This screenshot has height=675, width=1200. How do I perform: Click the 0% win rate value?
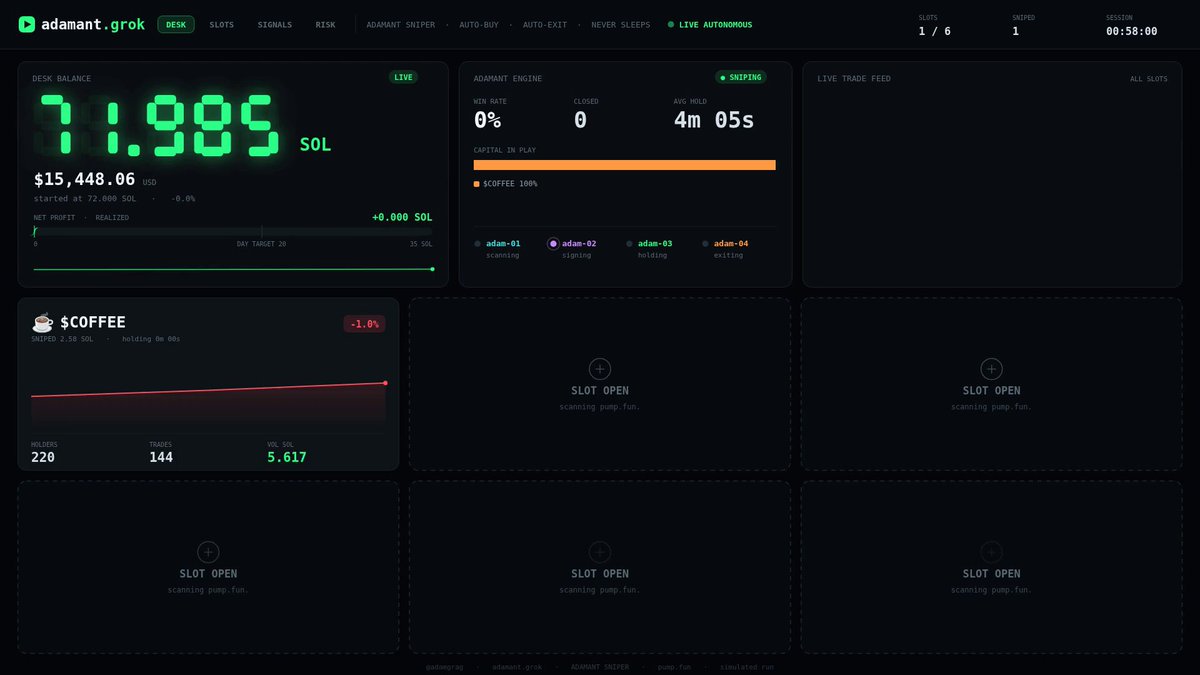pyautogui.click(x=488, y=121)
